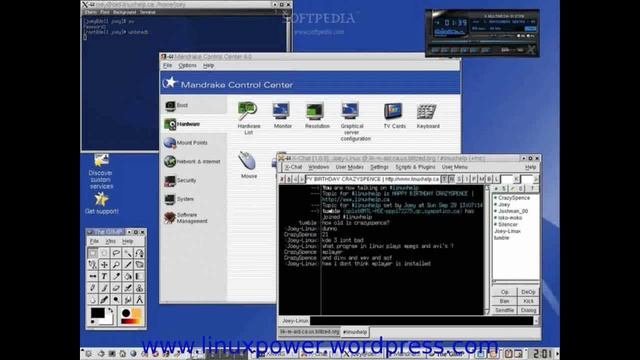Screen dimensions: 640x360
Task: Toggle the N channel mode in X-Chat
Action: [451, 179]
